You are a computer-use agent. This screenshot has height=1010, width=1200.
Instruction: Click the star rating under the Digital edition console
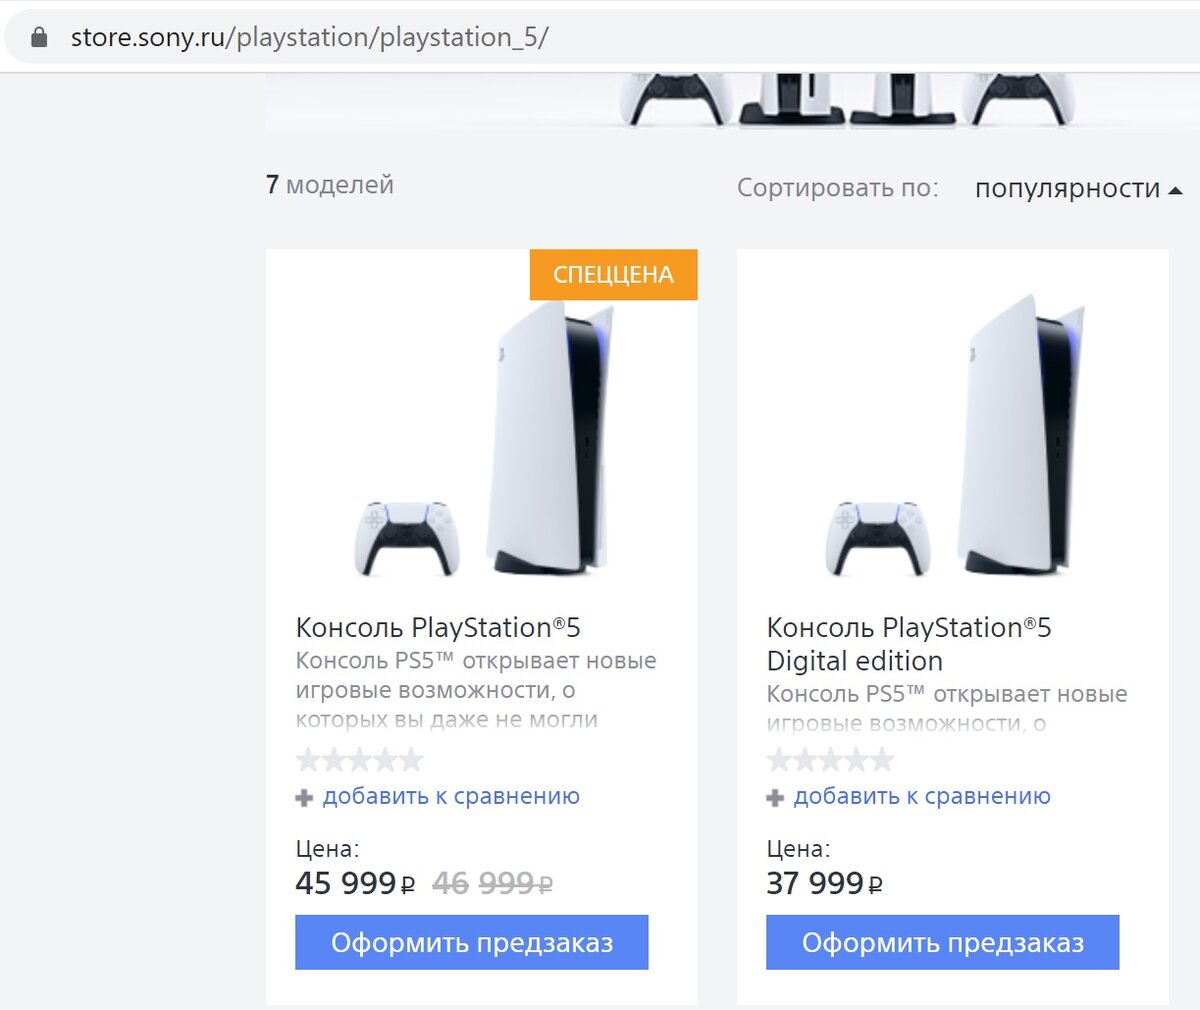tap(830, 761)
